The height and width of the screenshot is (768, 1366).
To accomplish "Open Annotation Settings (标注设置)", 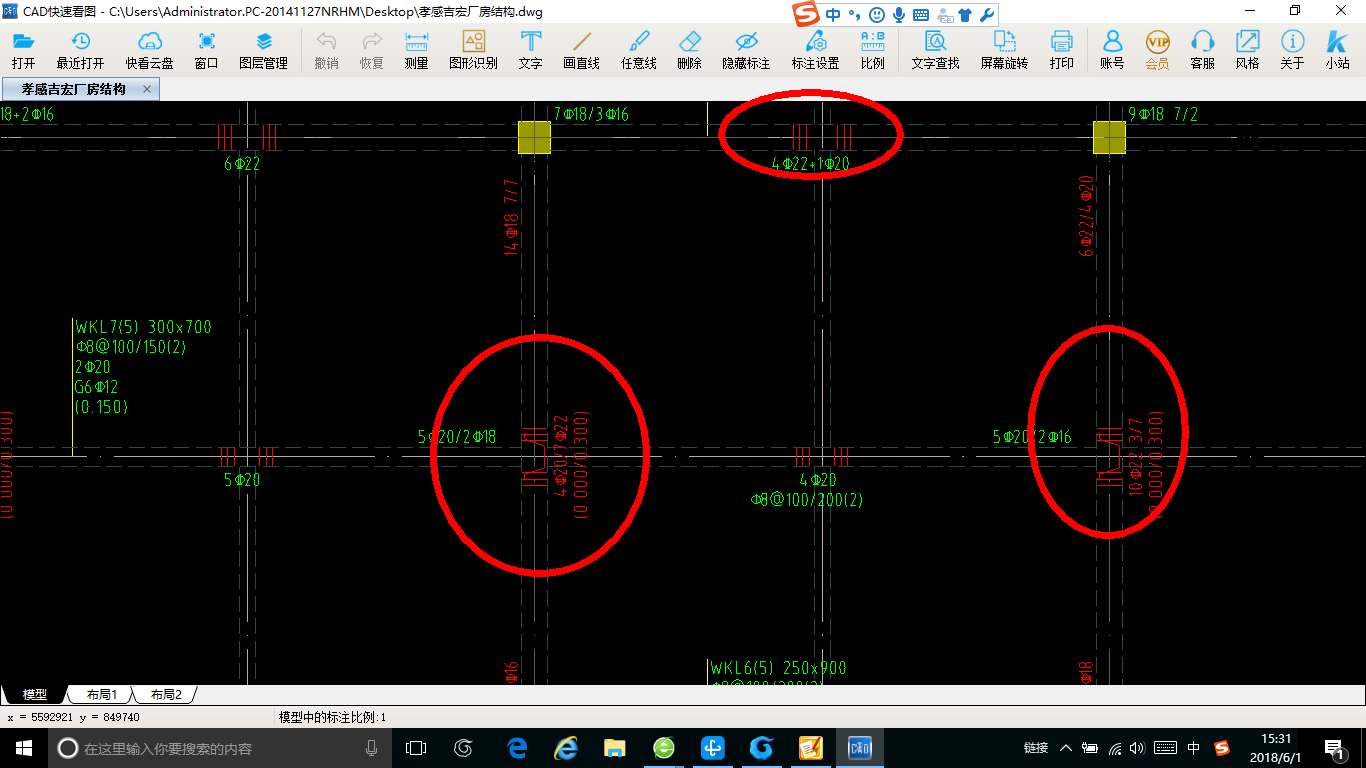I will coord(815,50).
